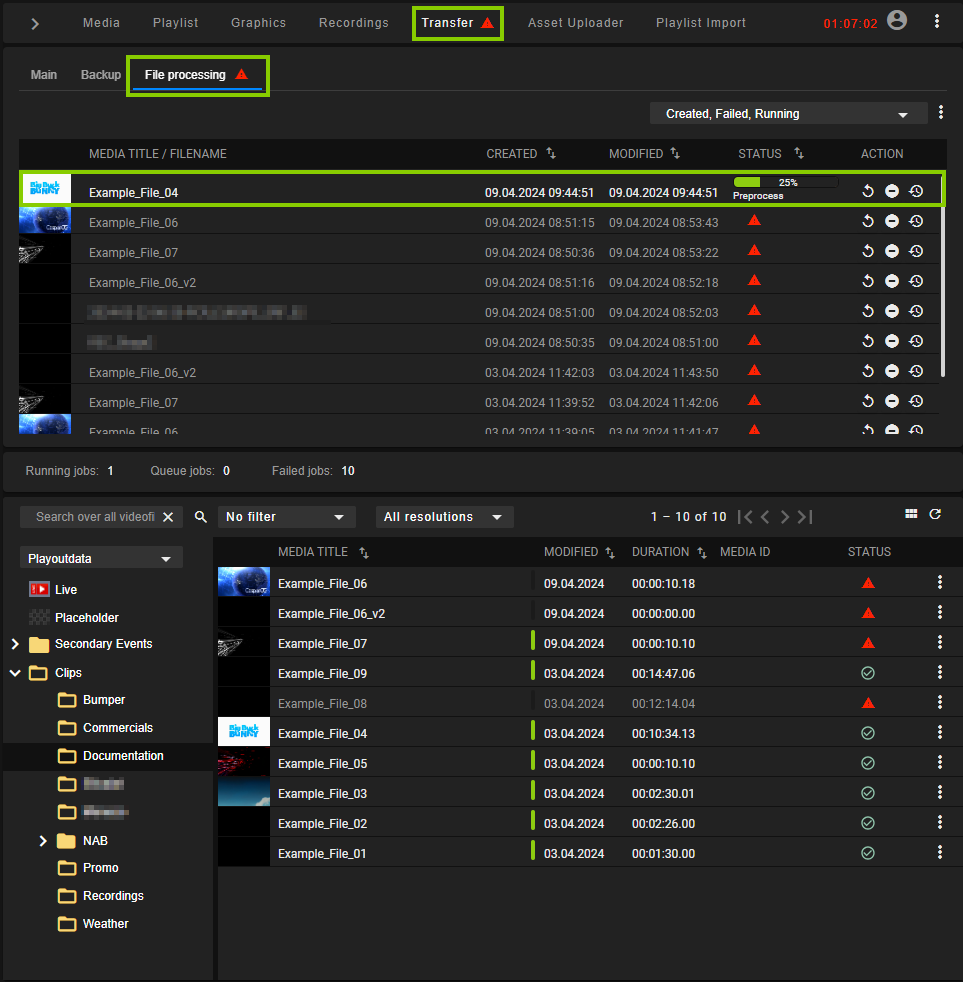The width and height of the screenshot is (963, 982).
Task: Open the Recordings menu item
Action: tap(353, 22)
